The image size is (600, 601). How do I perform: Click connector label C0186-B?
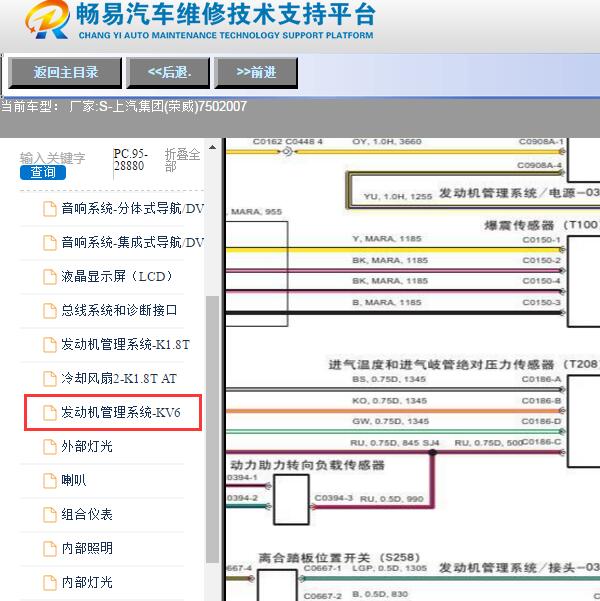tap(541, 401)
